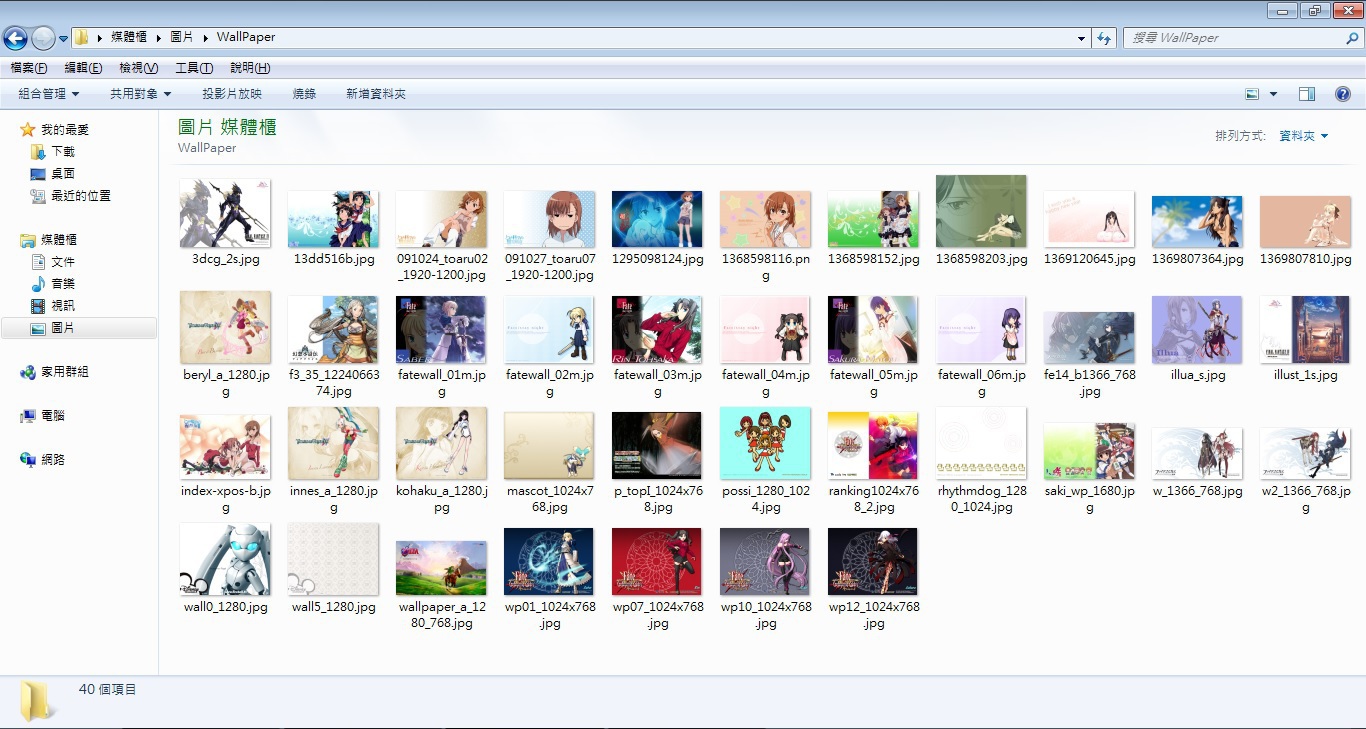This screenshot has height=729, width=1366.
Task: Click the file name kohaku_a_1280.jpg
Action: (x=441, y=499)
